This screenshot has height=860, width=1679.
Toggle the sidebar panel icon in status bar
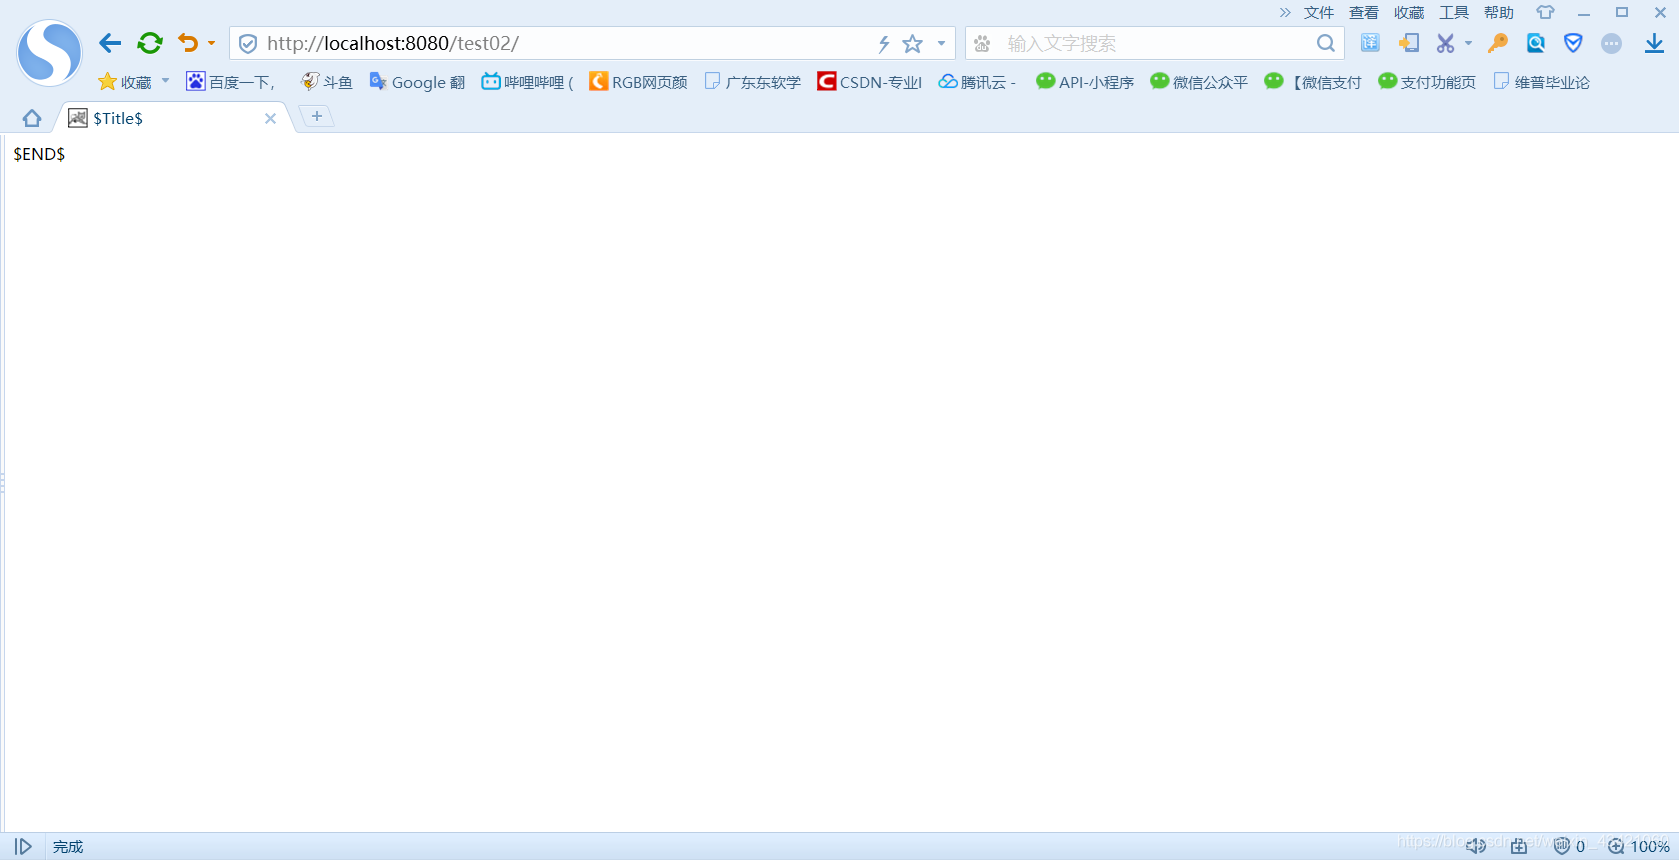pos(23,846)
